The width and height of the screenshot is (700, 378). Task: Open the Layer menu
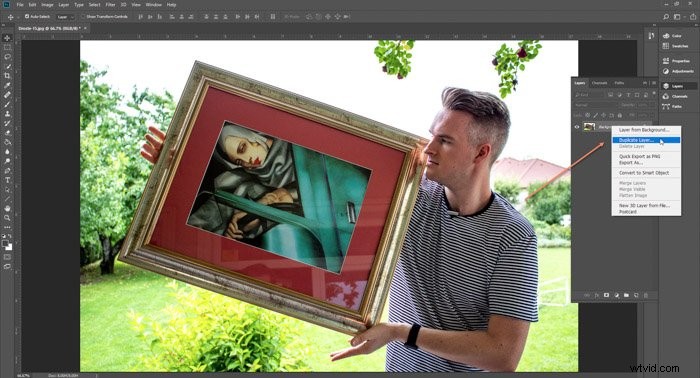click(64, 4)
